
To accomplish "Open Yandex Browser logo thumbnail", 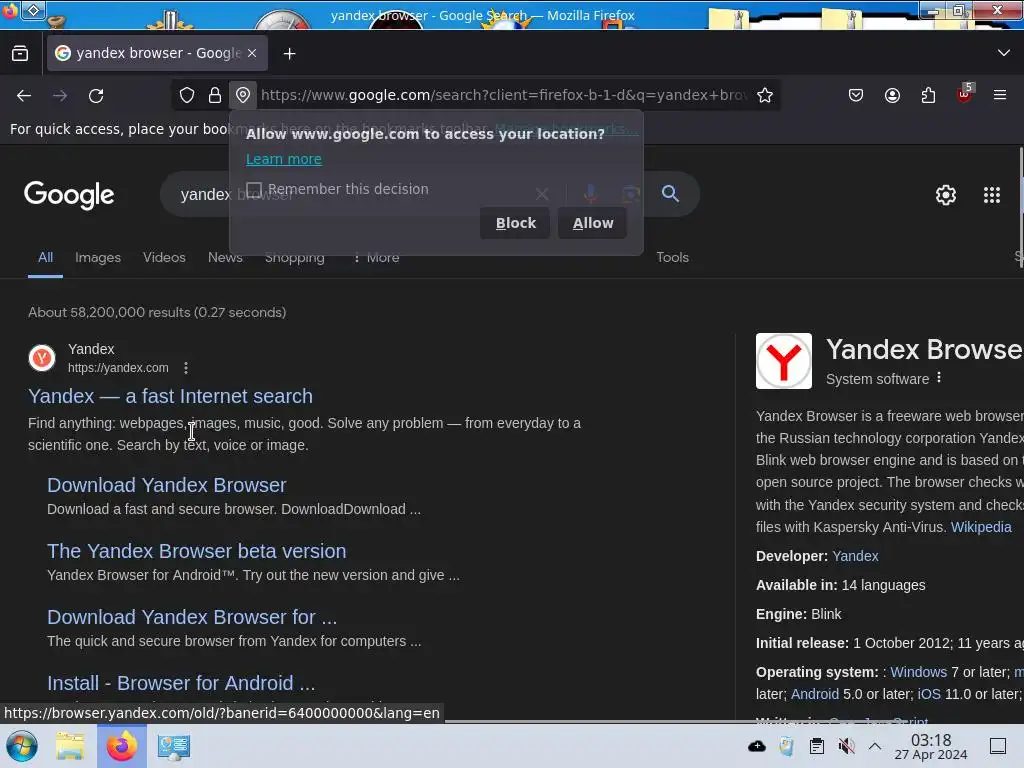I will point(784,361).
